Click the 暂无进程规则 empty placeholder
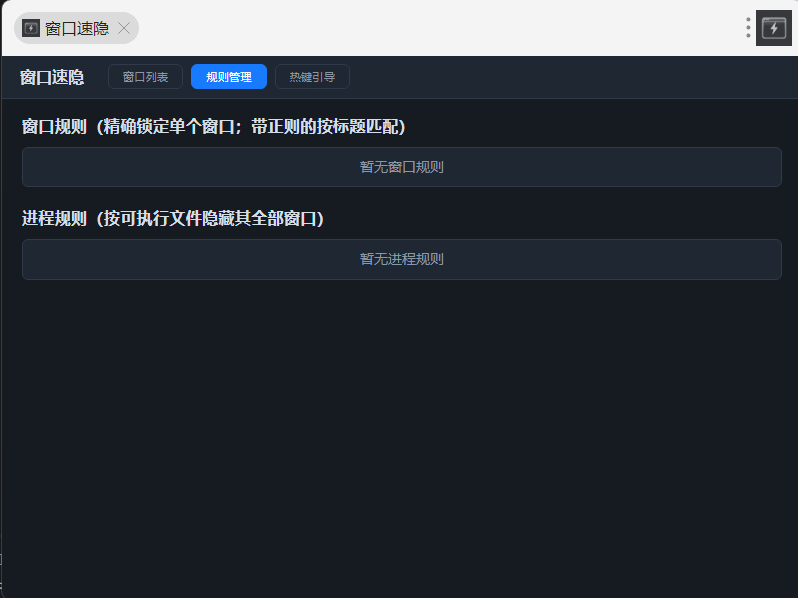The width and height of the screenshot is (798, 598). click(402, 259)
